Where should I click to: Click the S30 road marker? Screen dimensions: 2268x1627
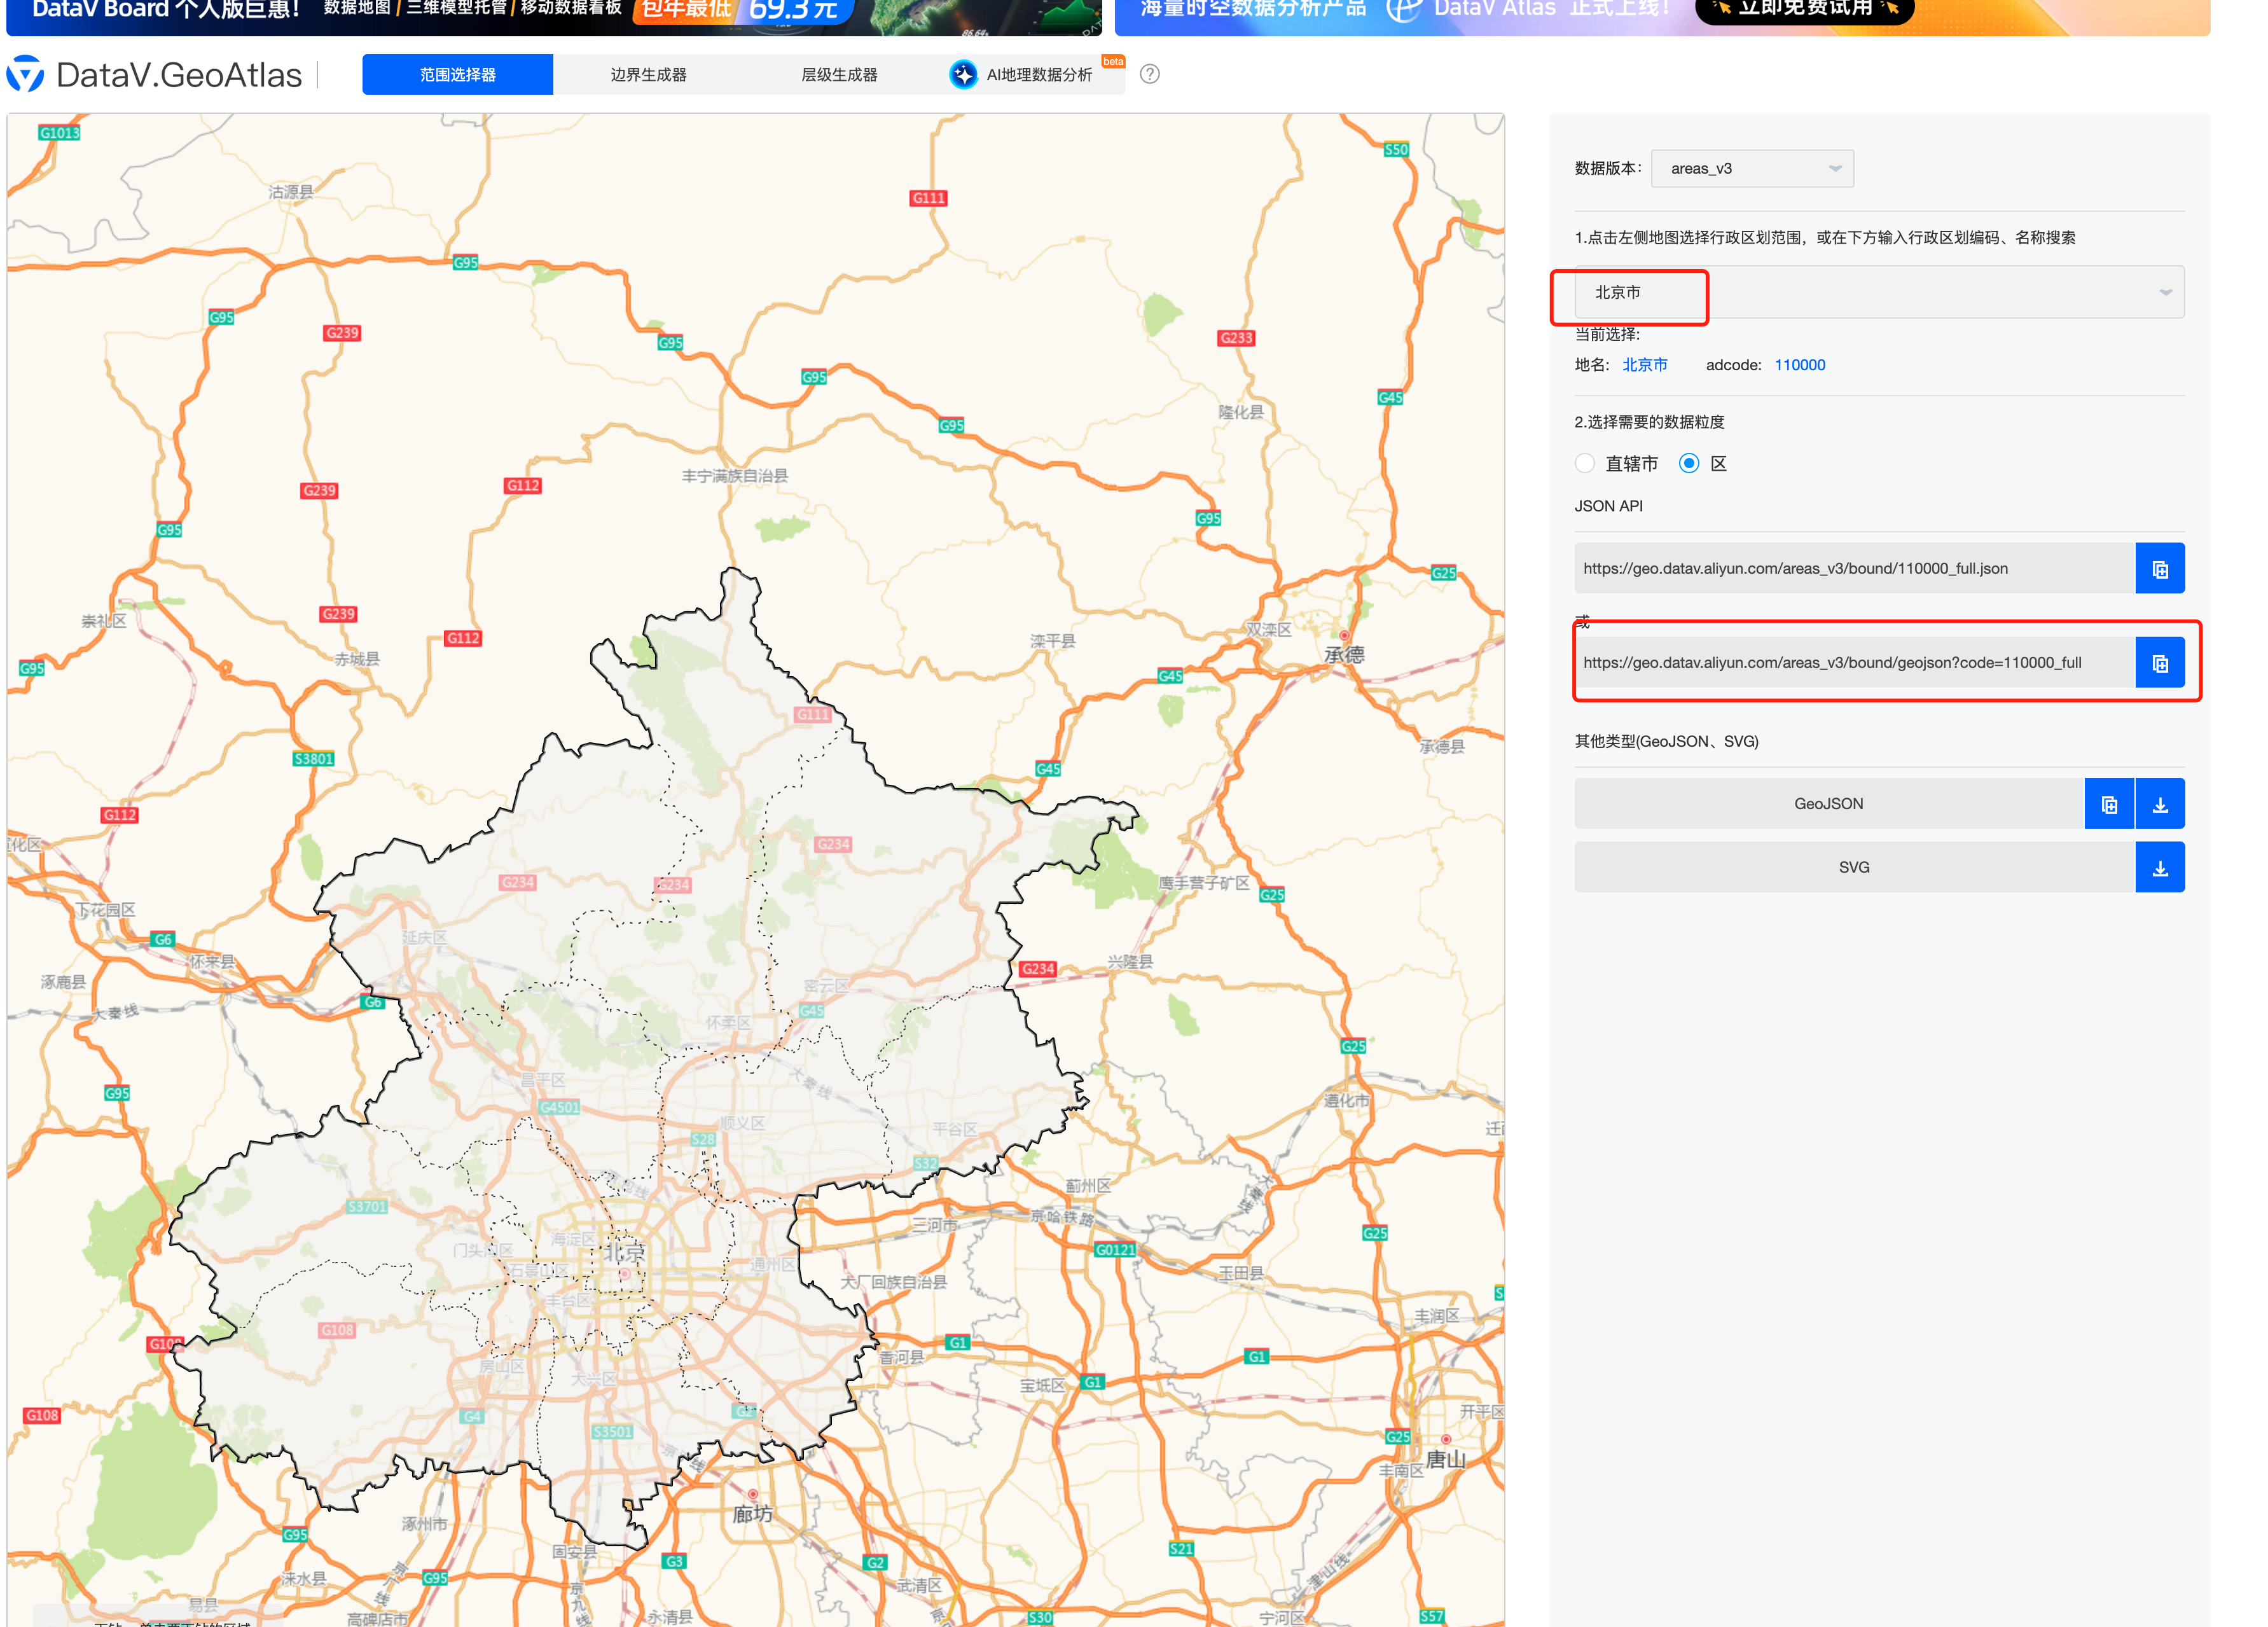[1040, 1617]
